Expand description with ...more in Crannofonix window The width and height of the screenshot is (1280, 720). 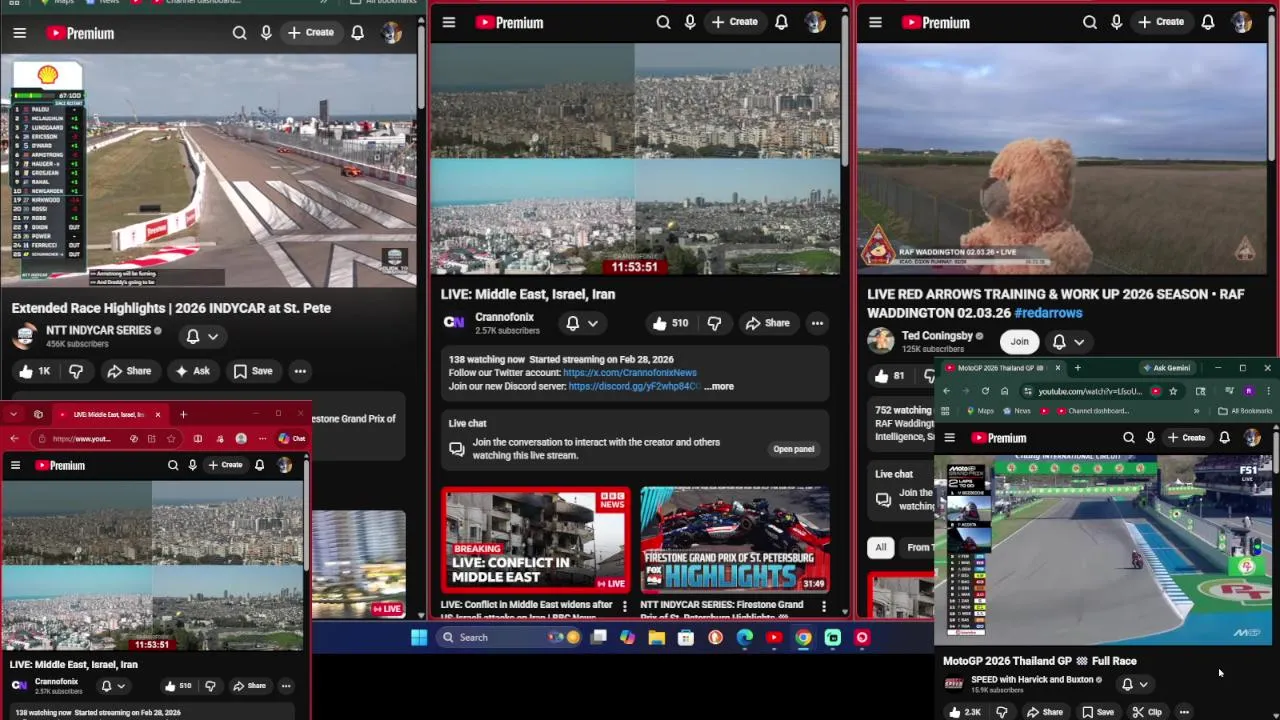tap(719, 386)
